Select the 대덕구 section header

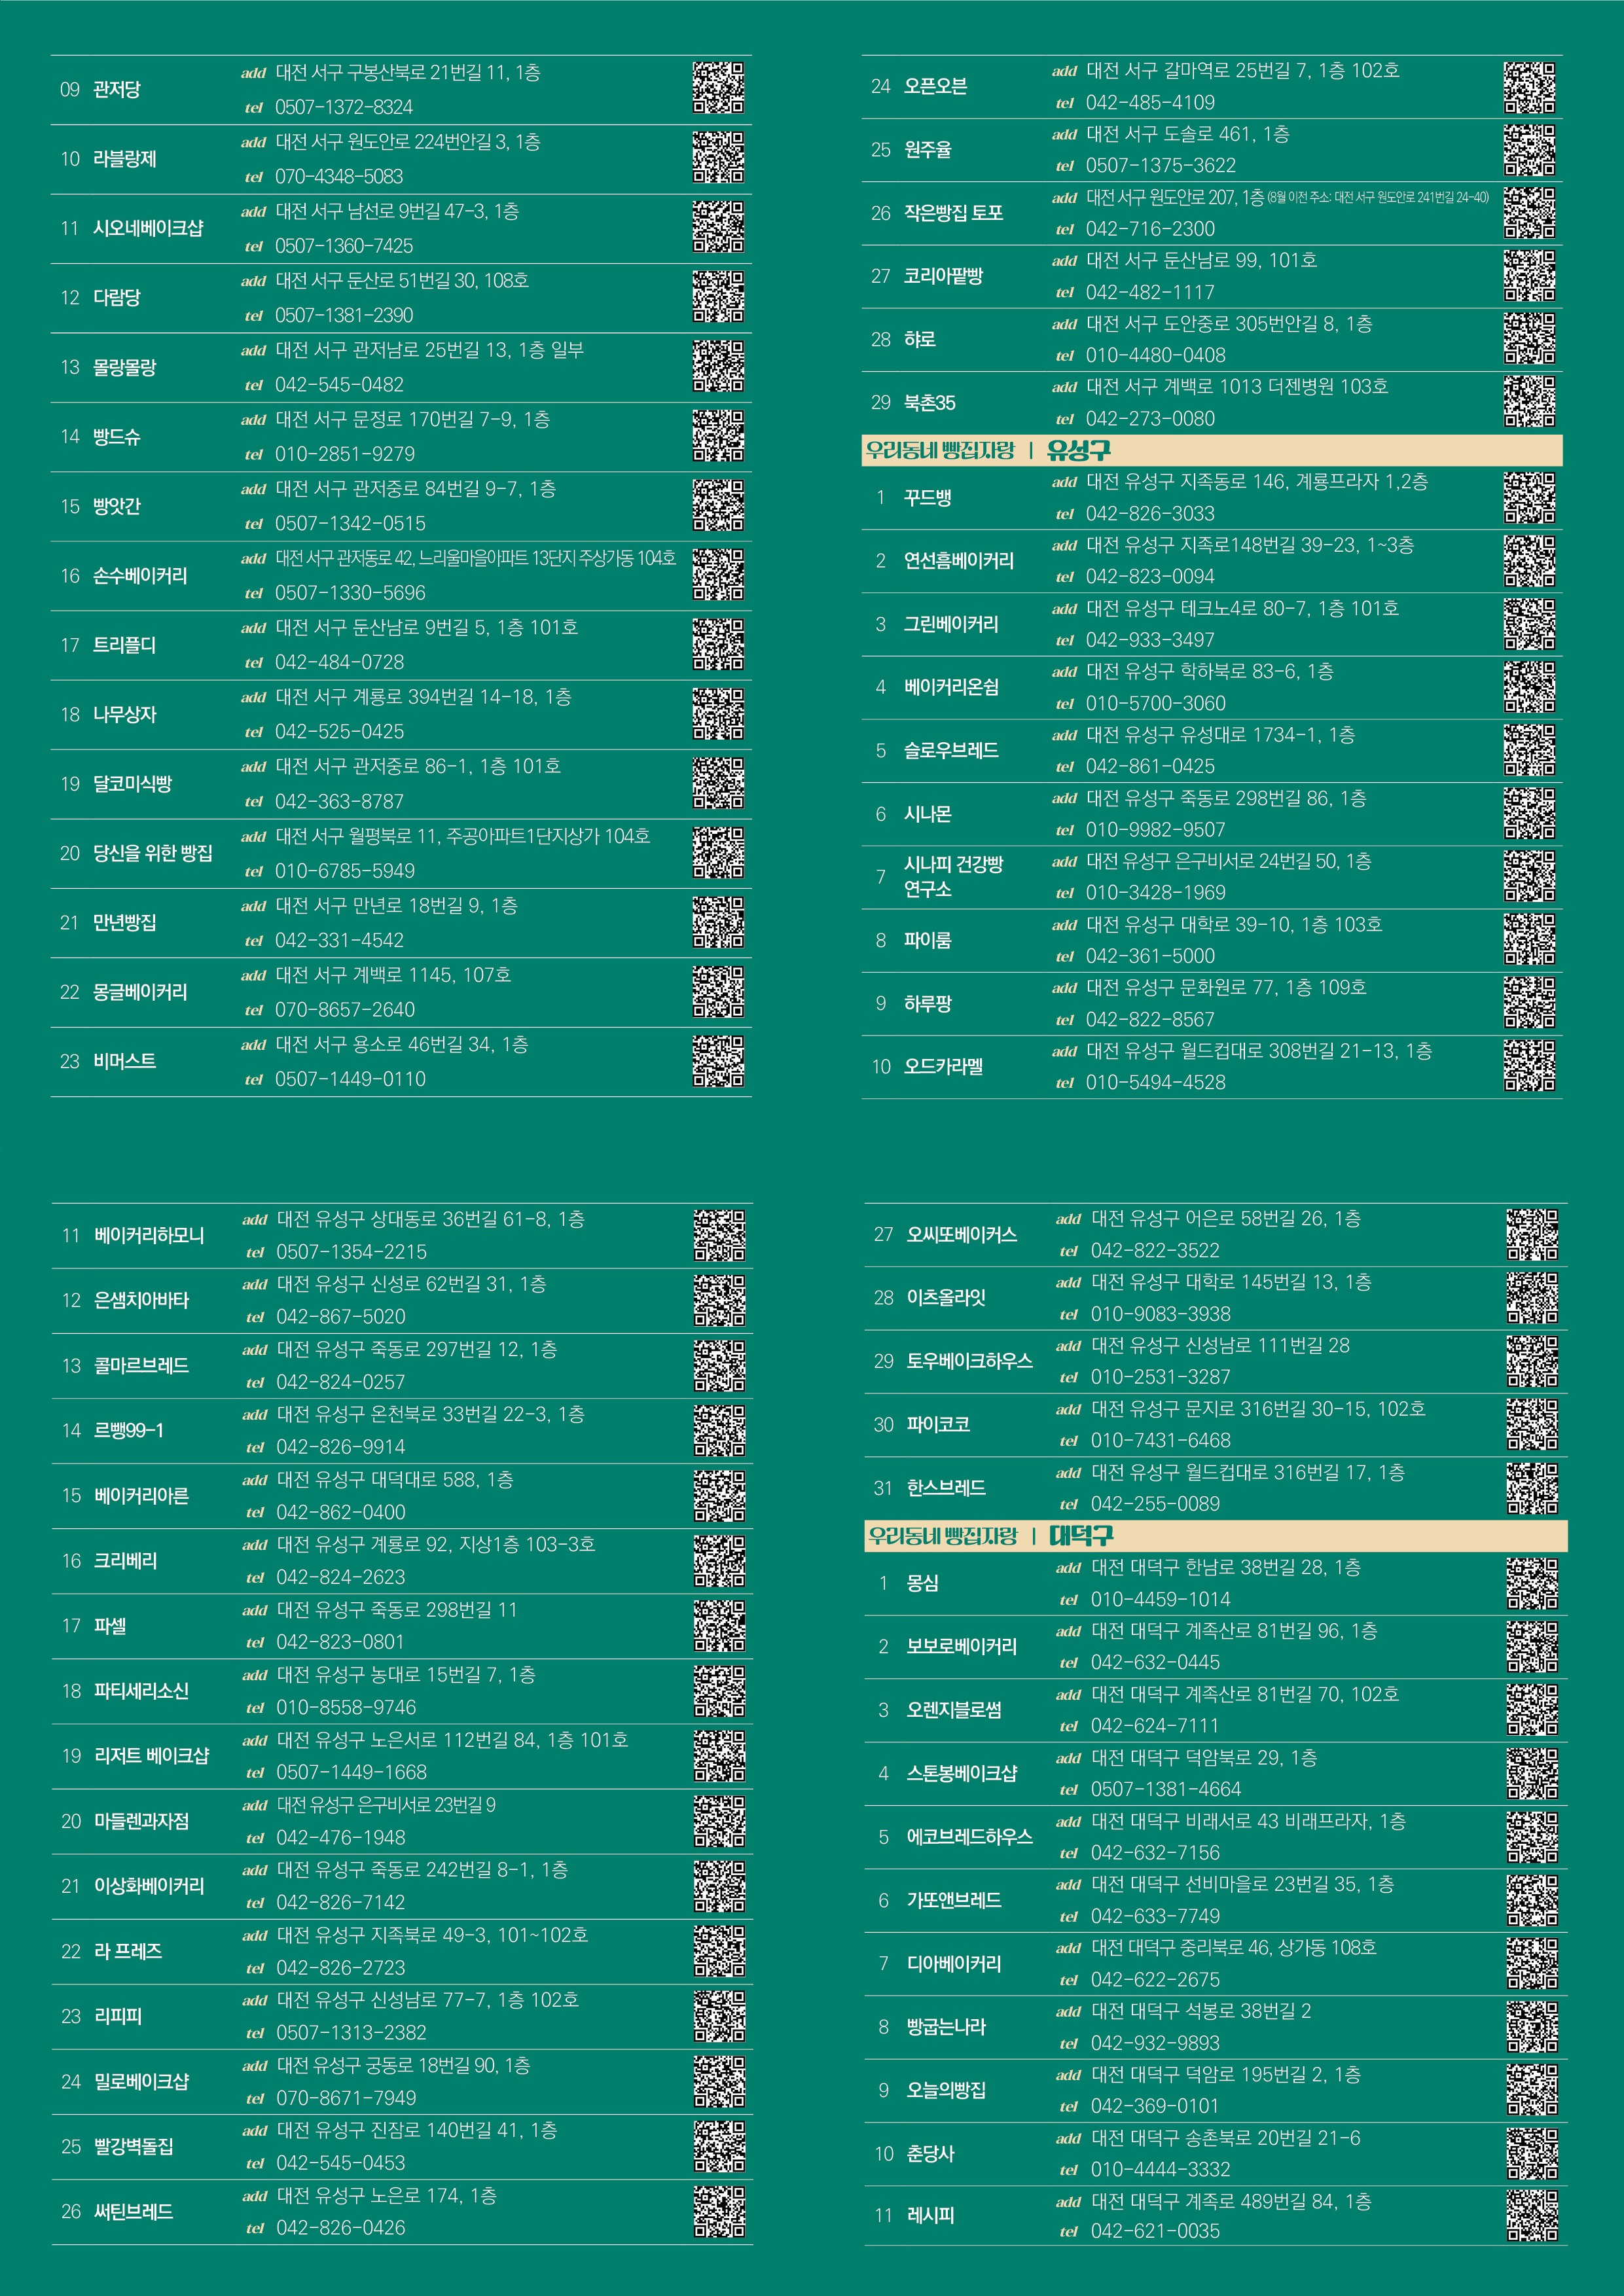[1081, 1536]
